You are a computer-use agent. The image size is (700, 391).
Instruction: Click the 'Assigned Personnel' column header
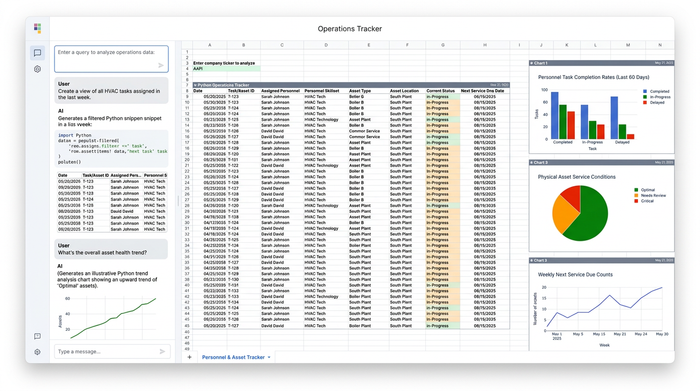(x=280, y=91)
